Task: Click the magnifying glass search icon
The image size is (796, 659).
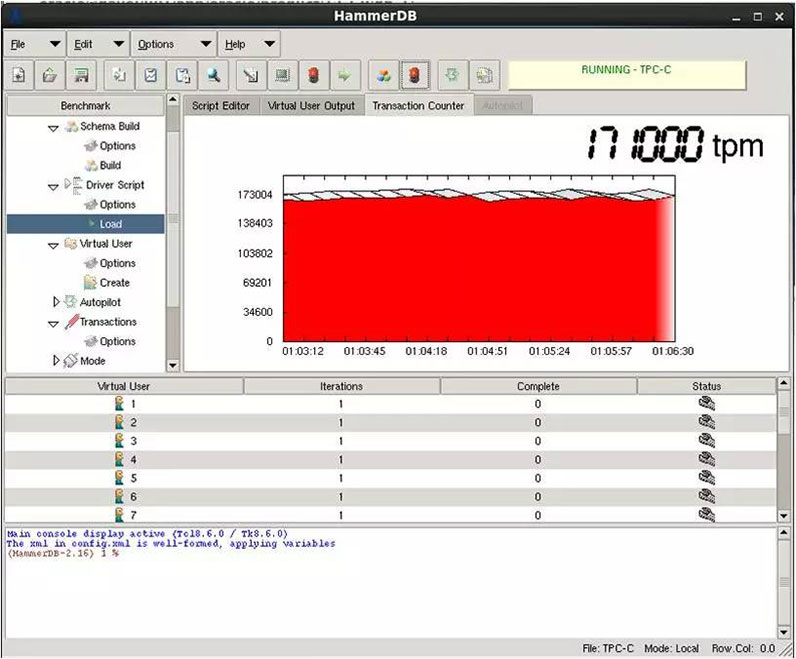Action: 213,76
